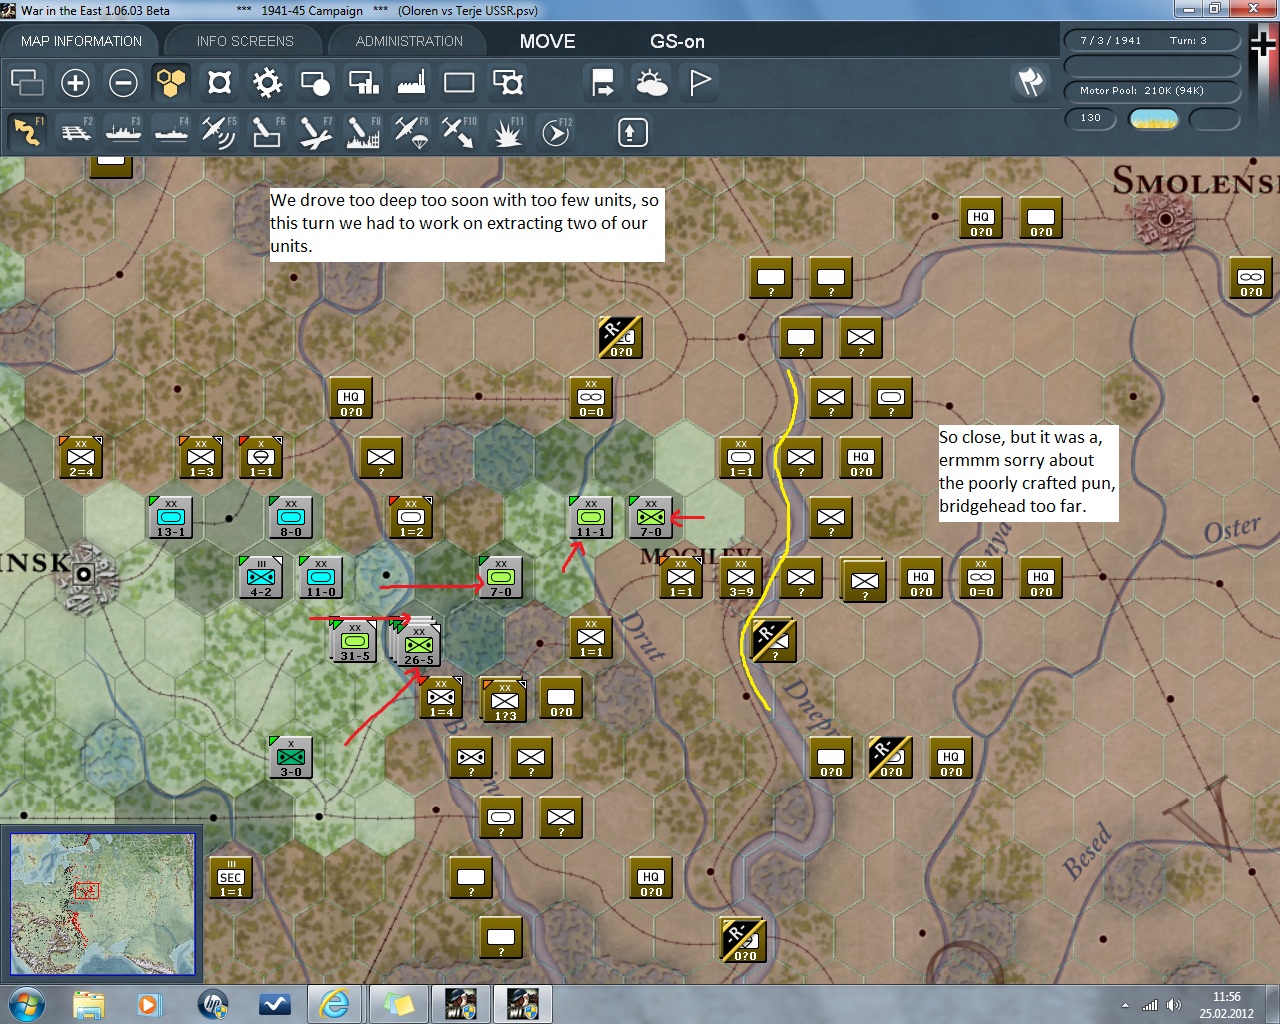Select the F7 bomb airfield mode
Image resolution: width=1280 pixels, height=1024 pixels.
[x=315, y=132]
